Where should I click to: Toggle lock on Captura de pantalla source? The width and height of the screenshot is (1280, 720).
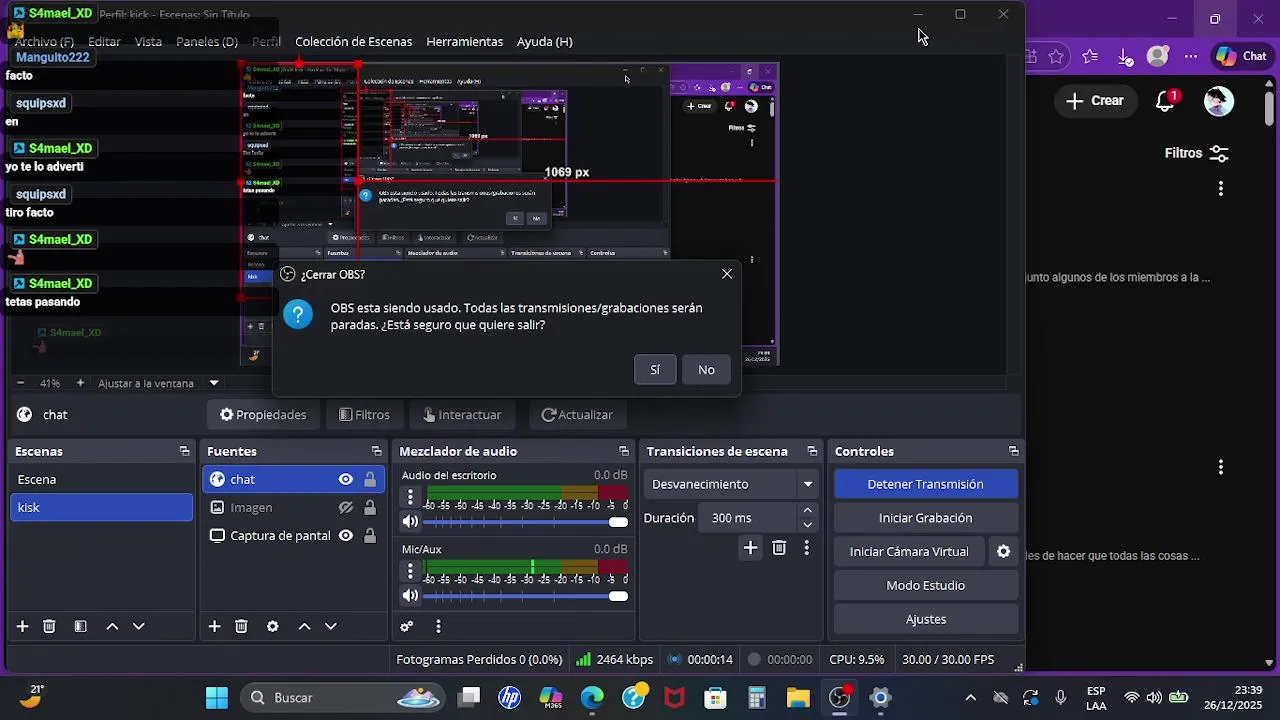tap(370, 536)
